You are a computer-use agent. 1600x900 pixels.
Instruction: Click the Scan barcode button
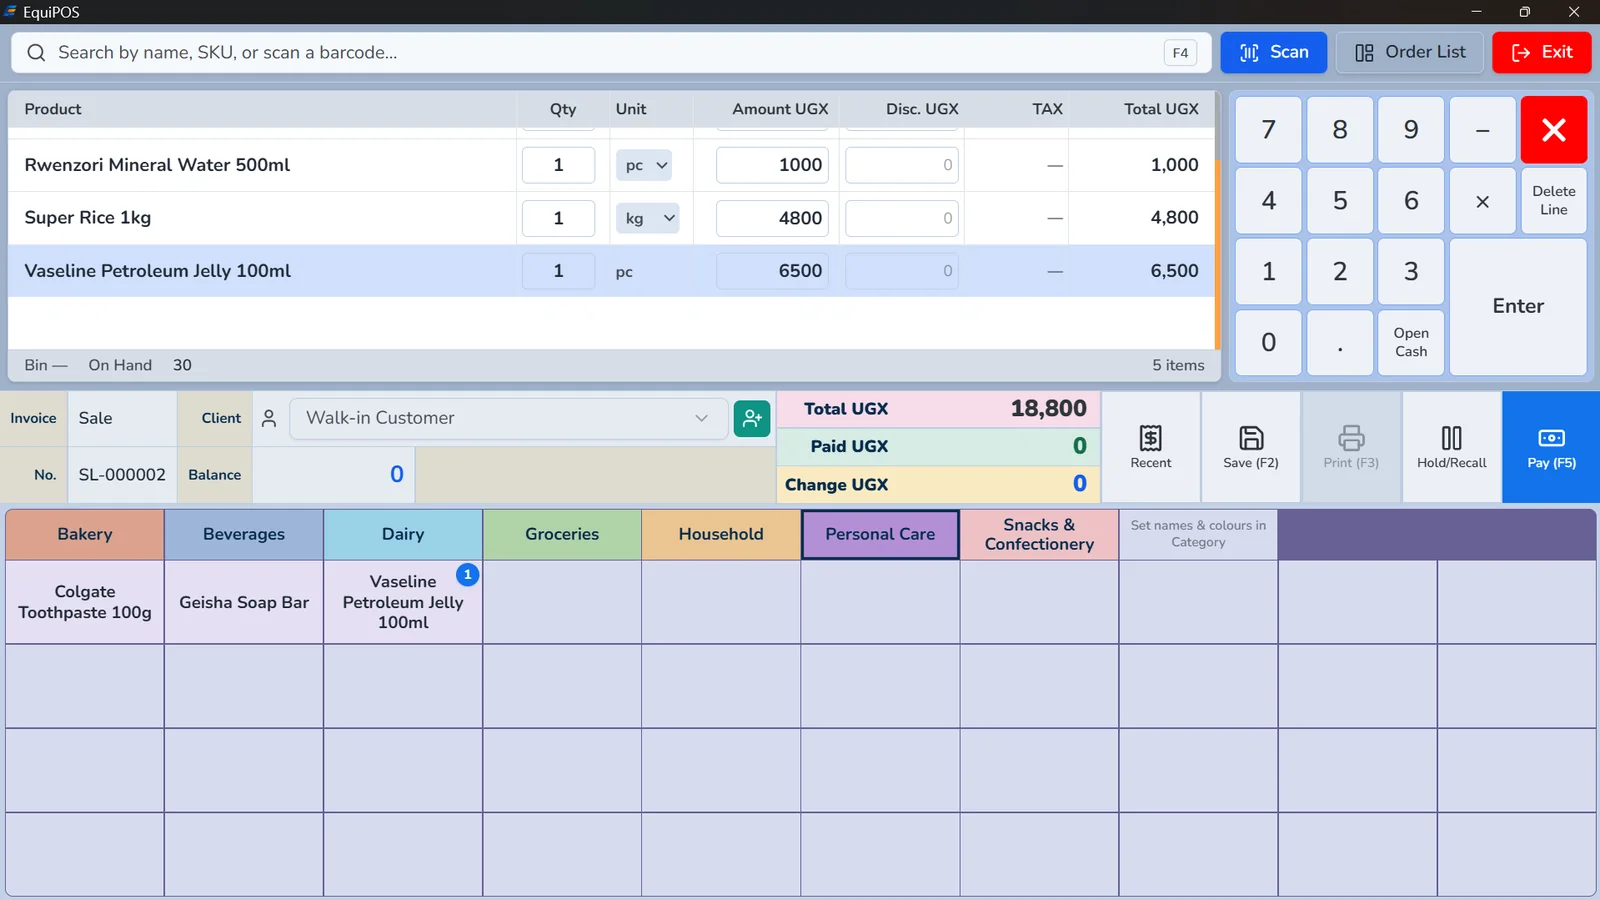tap(1273, 52)
